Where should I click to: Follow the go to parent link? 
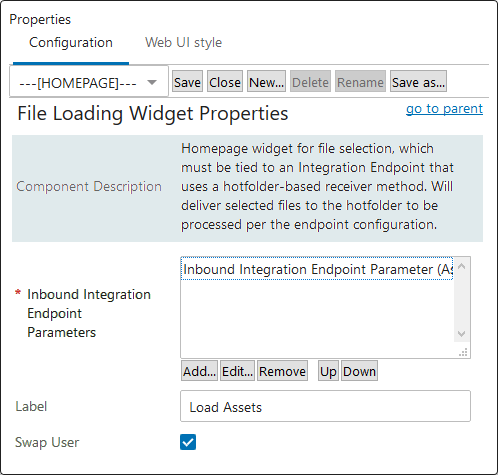(444, 109)
